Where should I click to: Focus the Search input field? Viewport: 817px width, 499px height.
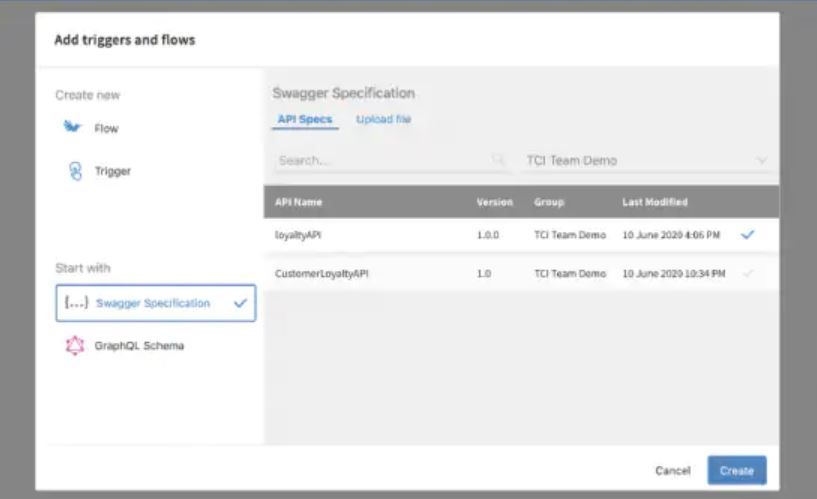click(x=380, y=160)
